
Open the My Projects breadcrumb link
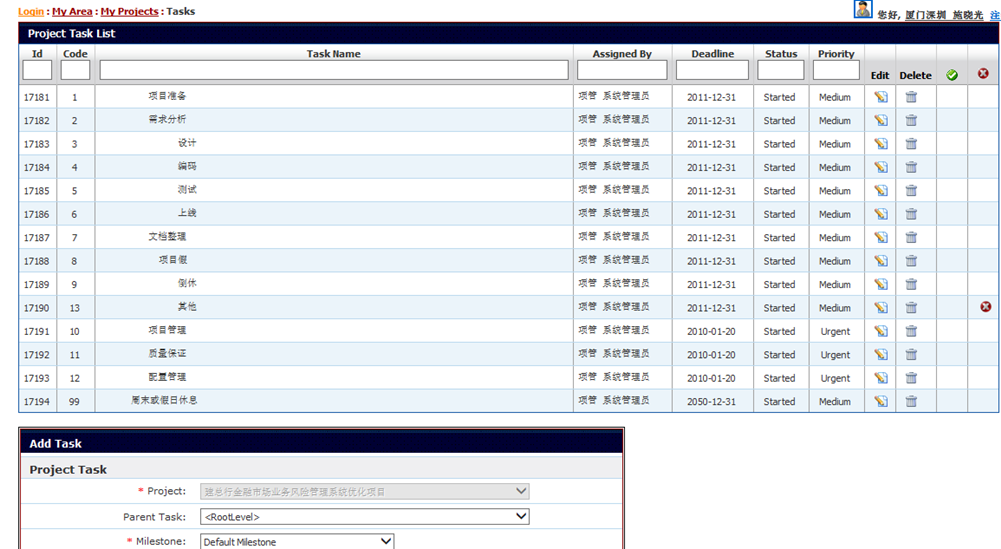pyautogui.click(x=129, y=12)
